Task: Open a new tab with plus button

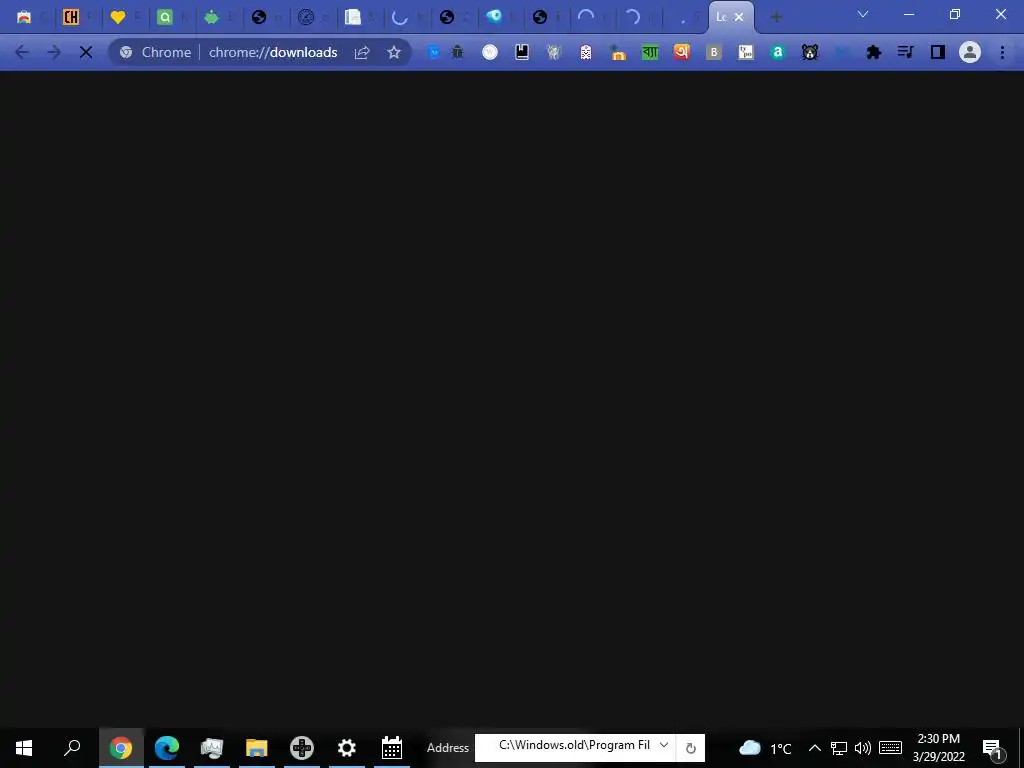Action: point(776,18)
